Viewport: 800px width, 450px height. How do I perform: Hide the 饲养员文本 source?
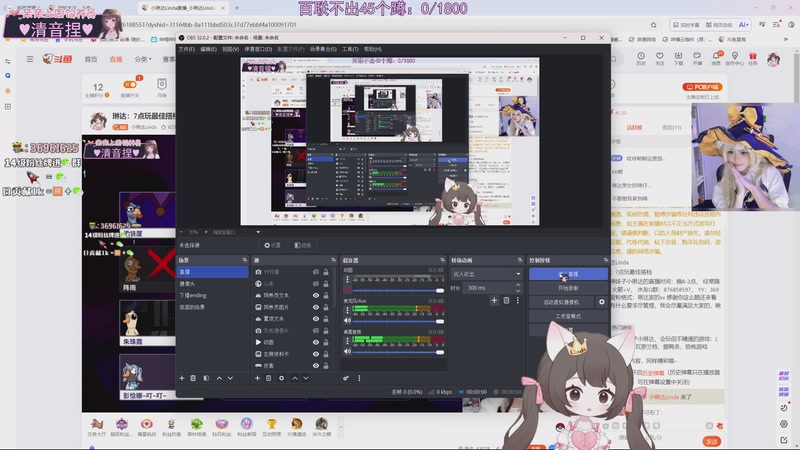316,295
